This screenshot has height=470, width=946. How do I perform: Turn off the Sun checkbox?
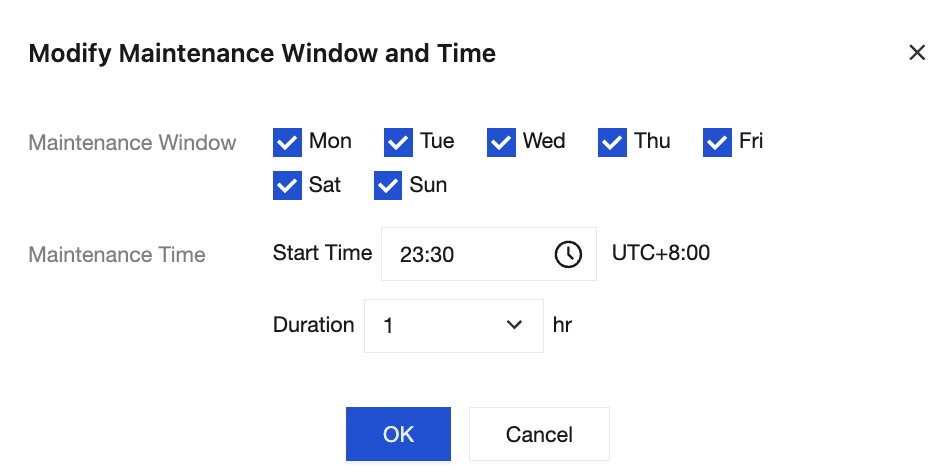(388, 186)
